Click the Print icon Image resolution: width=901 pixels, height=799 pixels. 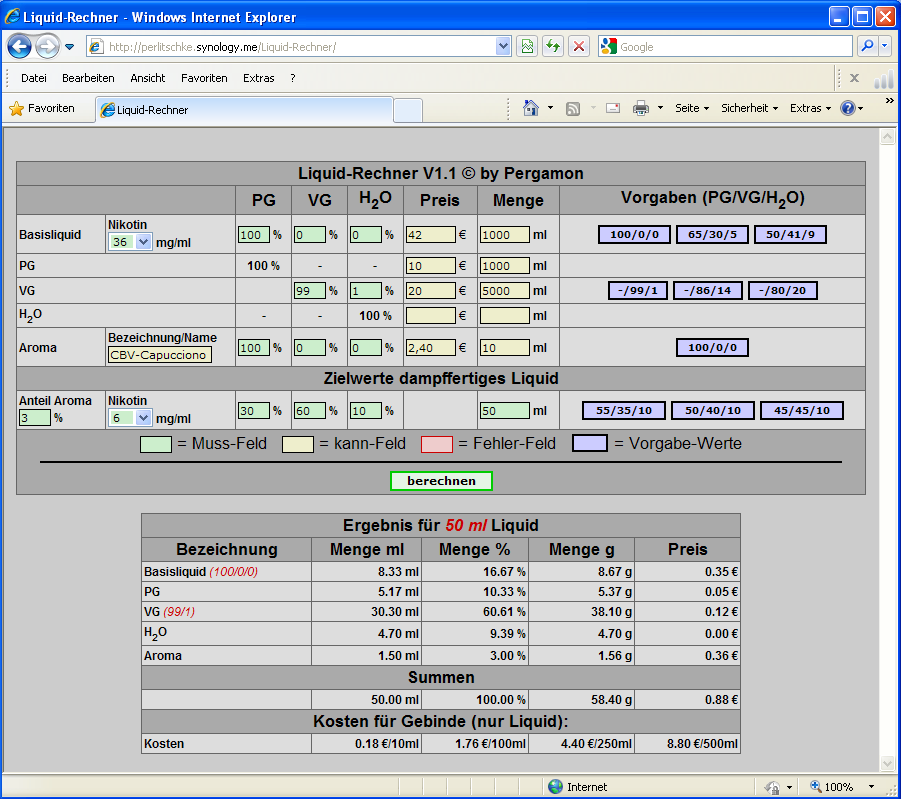641,108
